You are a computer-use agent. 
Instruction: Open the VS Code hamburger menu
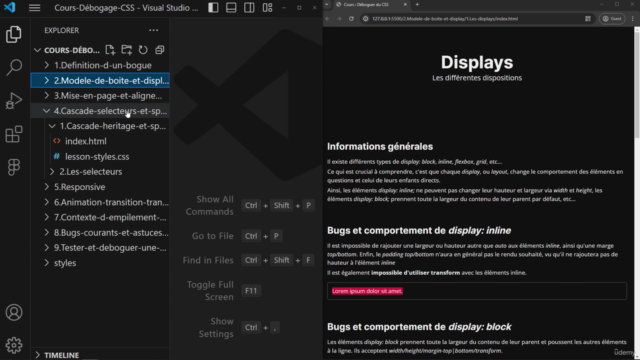(x=34, y=8)
